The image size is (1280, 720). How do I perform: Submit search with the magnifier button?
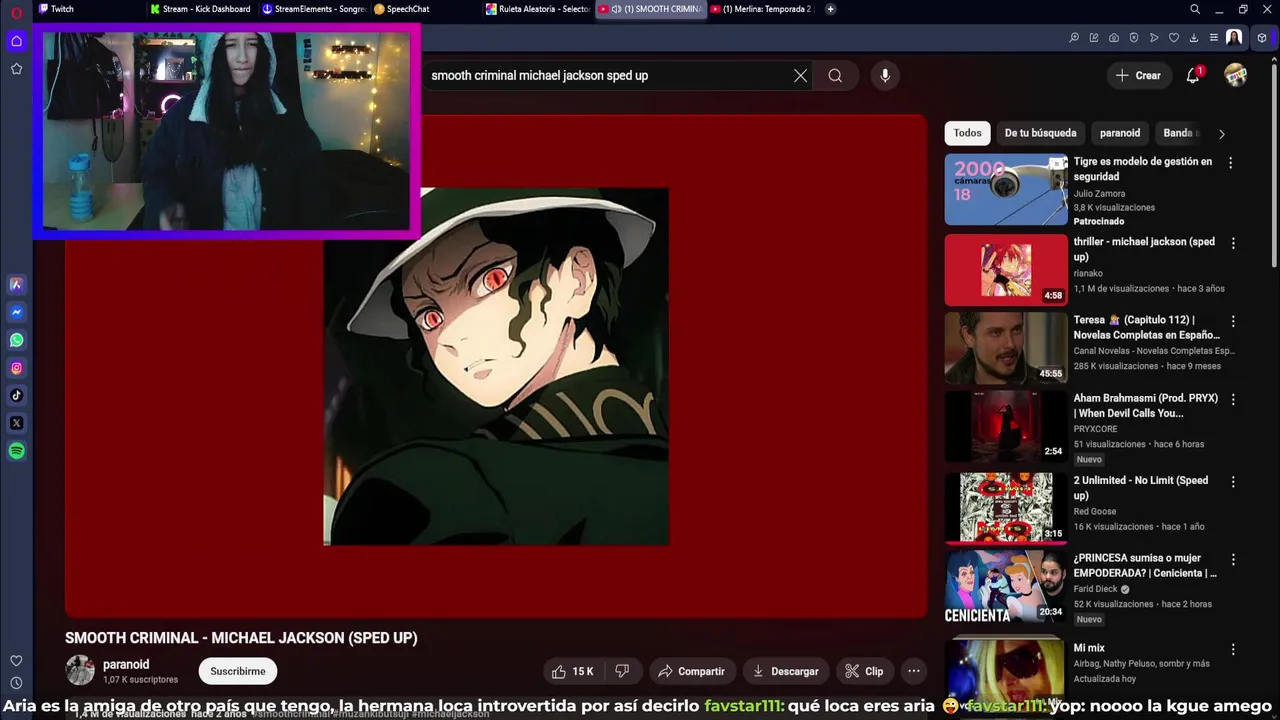pyautogui.click(x=835, y=75)
